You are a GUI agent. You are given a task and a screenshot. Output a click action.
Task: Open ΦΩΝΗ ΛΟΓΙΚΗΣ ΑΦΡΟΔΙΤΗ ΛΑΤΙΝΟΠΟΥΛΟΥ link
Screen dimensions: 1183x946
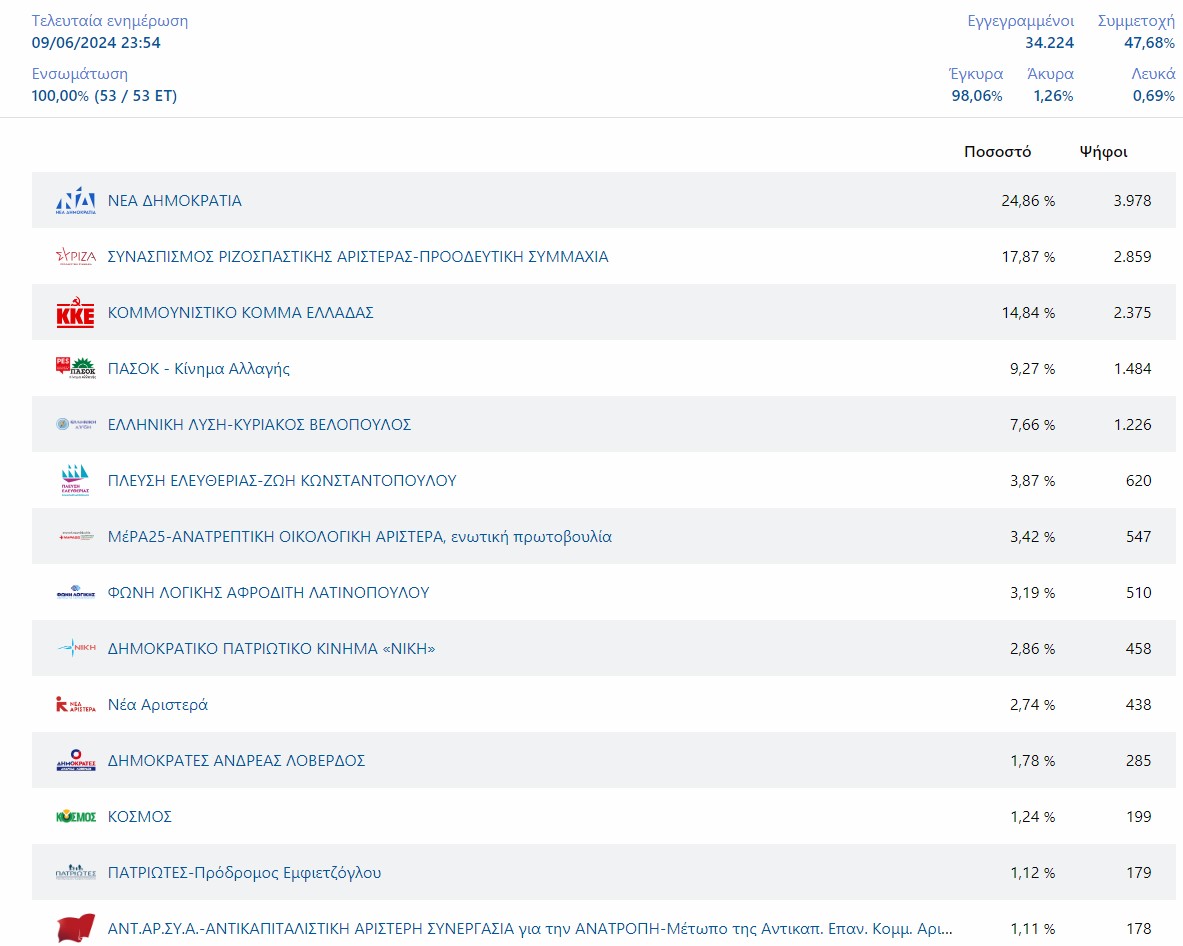pos(269,592)
